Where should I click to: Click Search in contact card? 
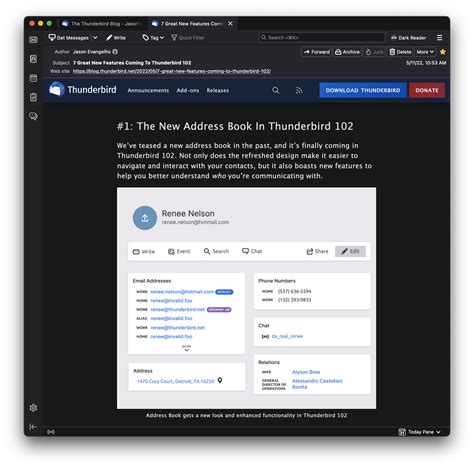coord(216,251)
